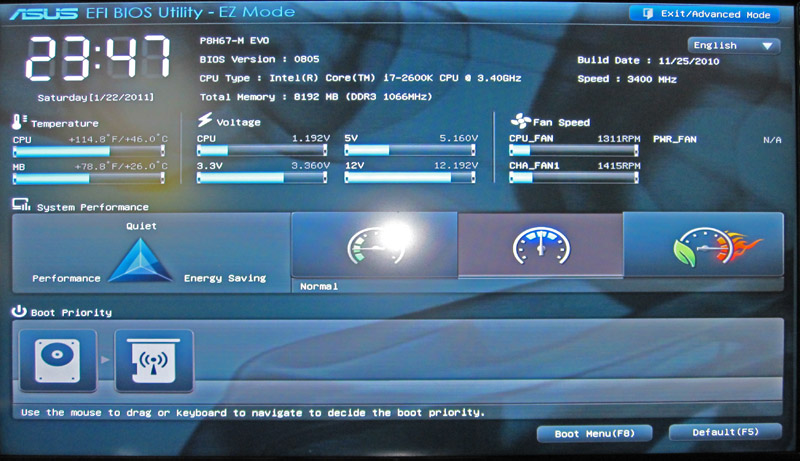Image resolution: width=800 pixels, height=461 pixels.
Task: Select the Energy Saving gauge icon
Action: [374, 245]
